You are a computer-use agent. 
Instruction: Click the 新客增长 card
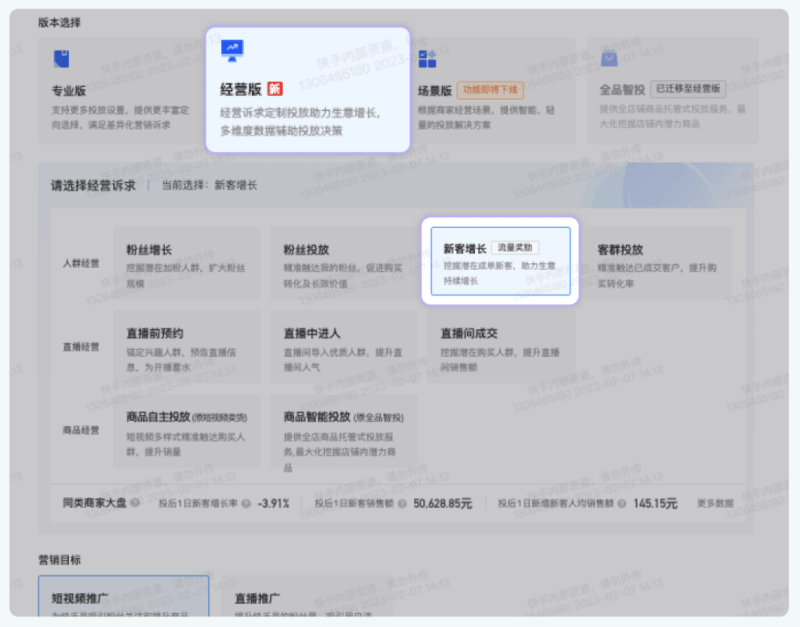[x=500, y=260]
